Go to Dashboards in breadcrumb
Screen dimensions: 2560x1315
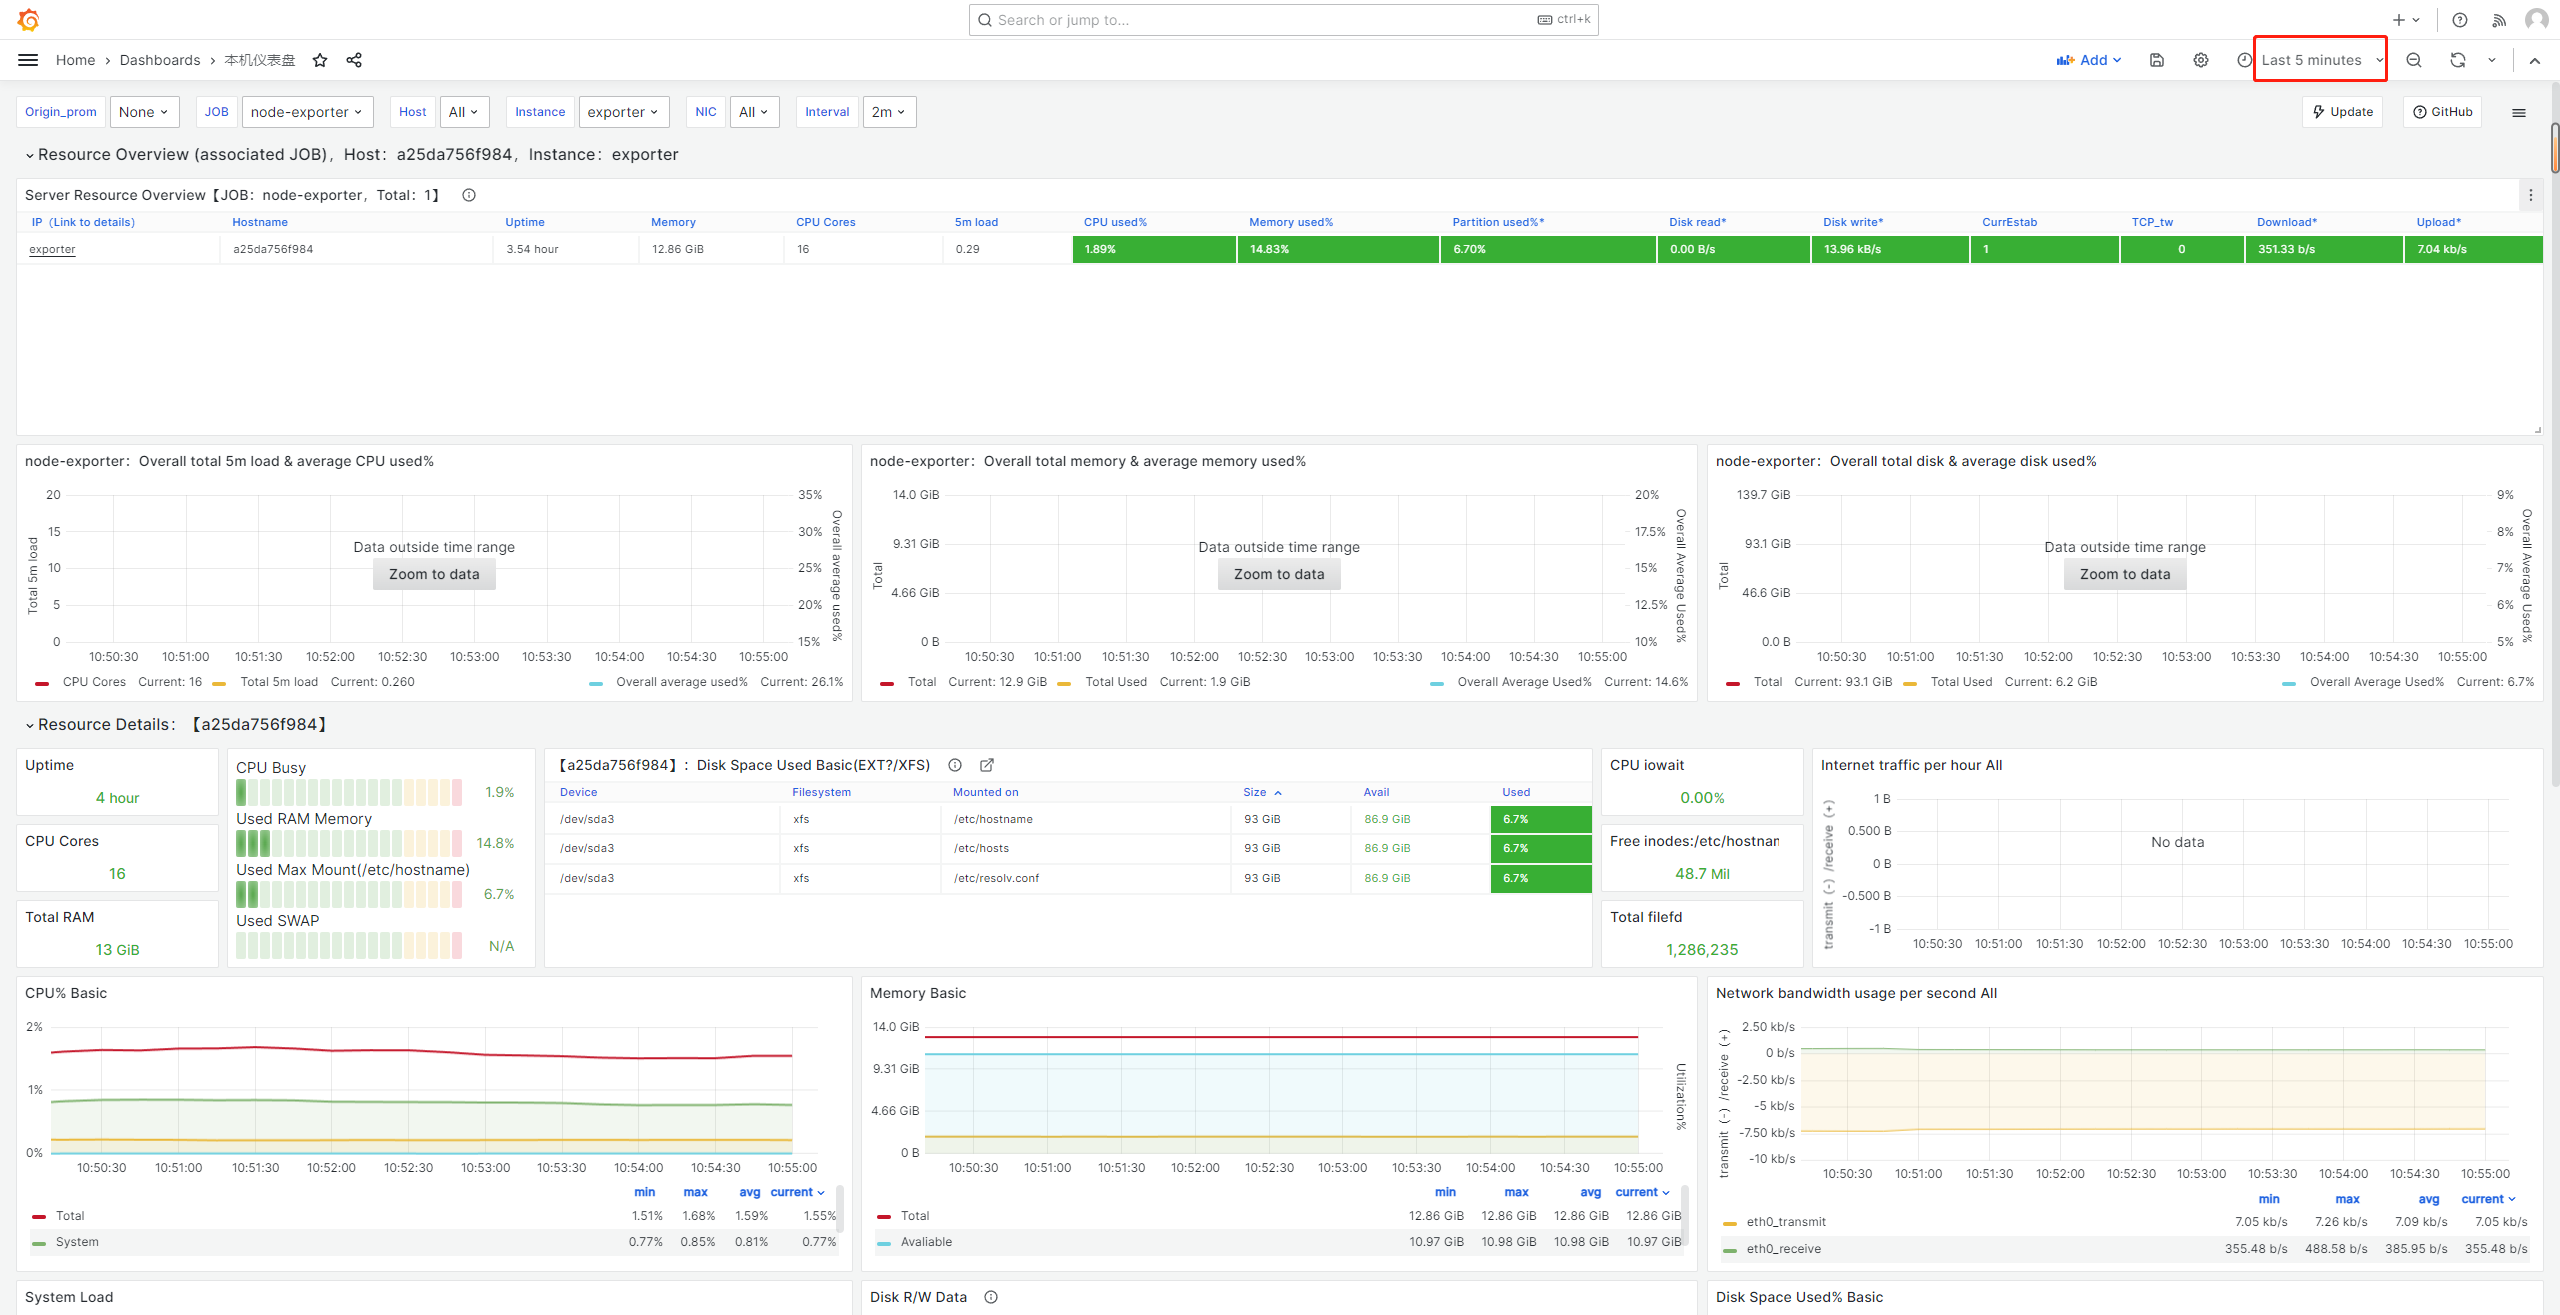(x=160, y=60)
